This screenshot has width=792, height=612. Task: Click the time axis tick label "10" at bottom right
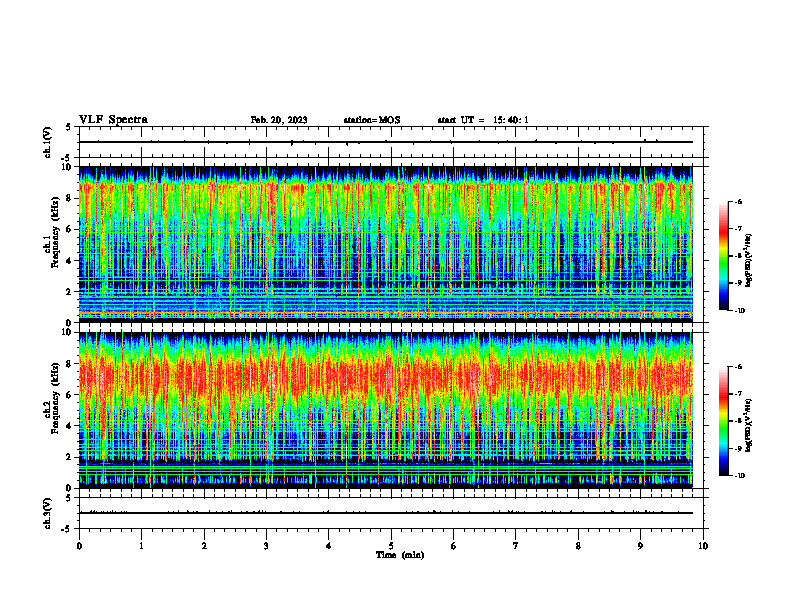(x=703, y=546)
